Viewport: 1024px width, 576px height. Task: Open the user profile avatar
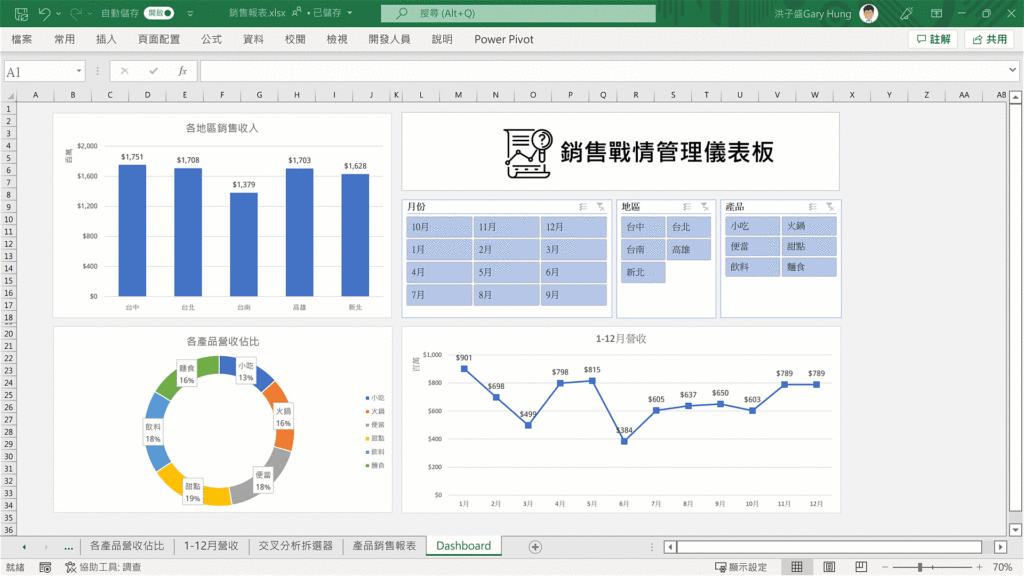tap(869, 13)
